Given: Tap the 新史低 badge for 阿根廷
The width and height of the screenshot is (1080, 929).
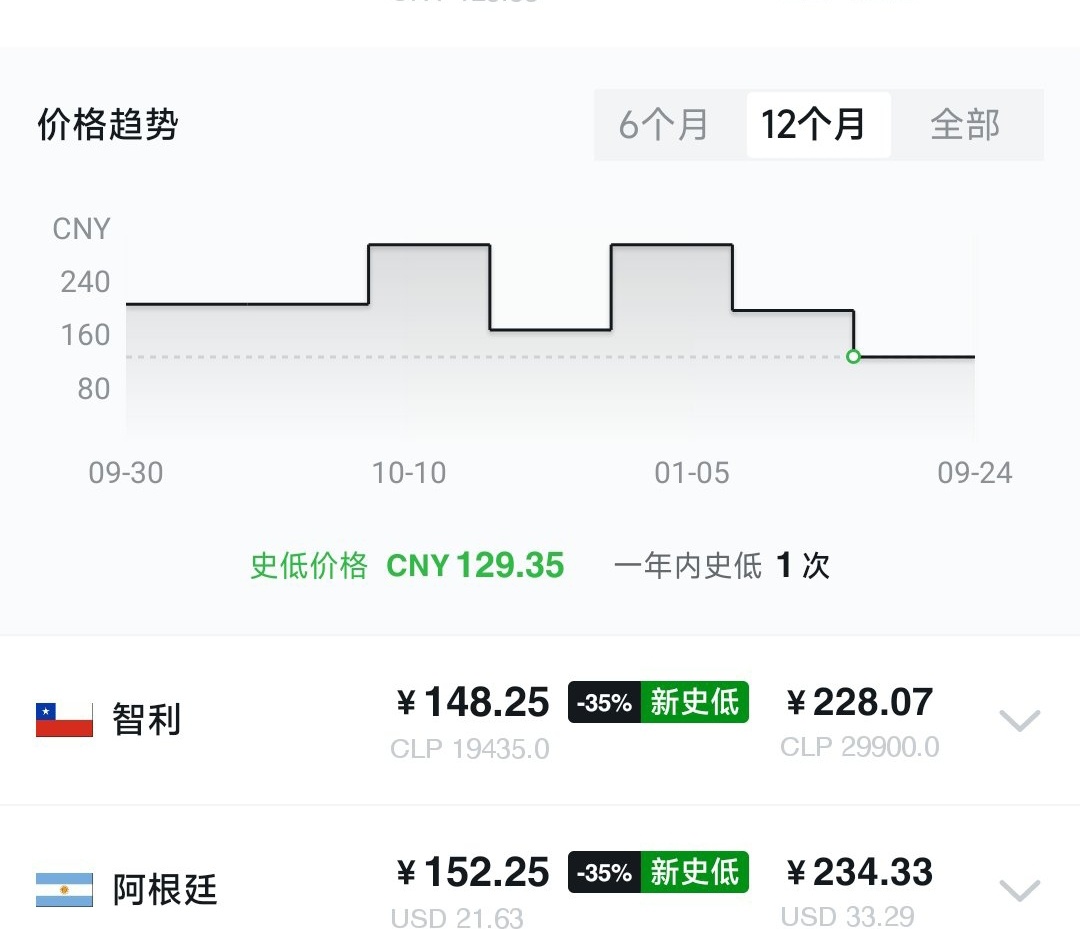Looking at the screenshot, I should click(694, 872).
